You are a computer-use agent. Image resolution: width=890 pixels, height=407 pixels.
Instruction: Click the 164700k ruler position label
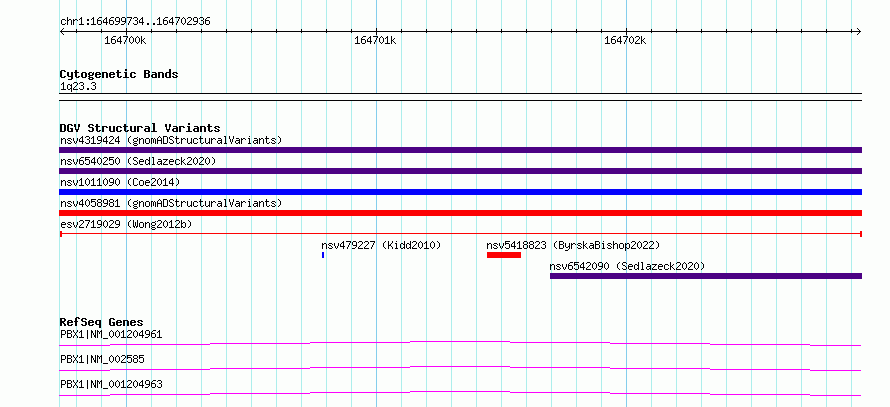(x=125, y=40)
